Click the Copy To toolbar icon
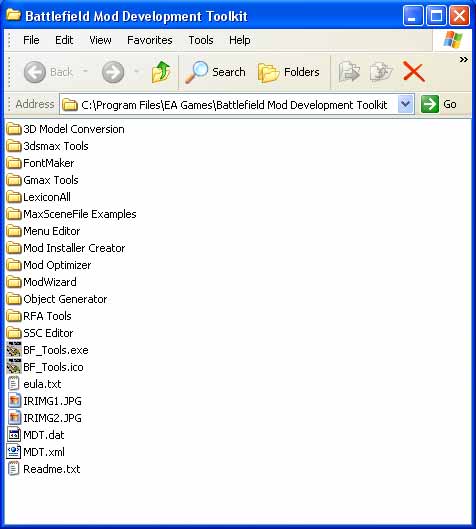476x529 pixels. pos(381,72)
